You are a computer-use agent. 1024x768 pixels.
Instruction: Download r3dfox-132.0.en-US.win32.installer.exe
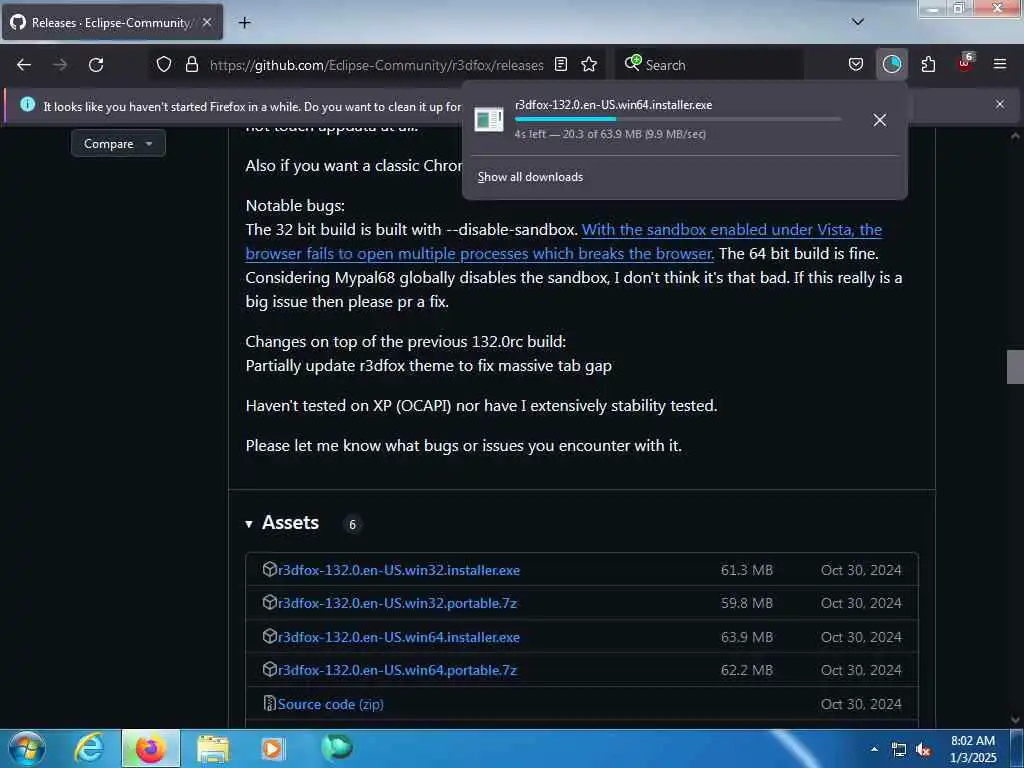pyautogui.click(x=399, y=570)
